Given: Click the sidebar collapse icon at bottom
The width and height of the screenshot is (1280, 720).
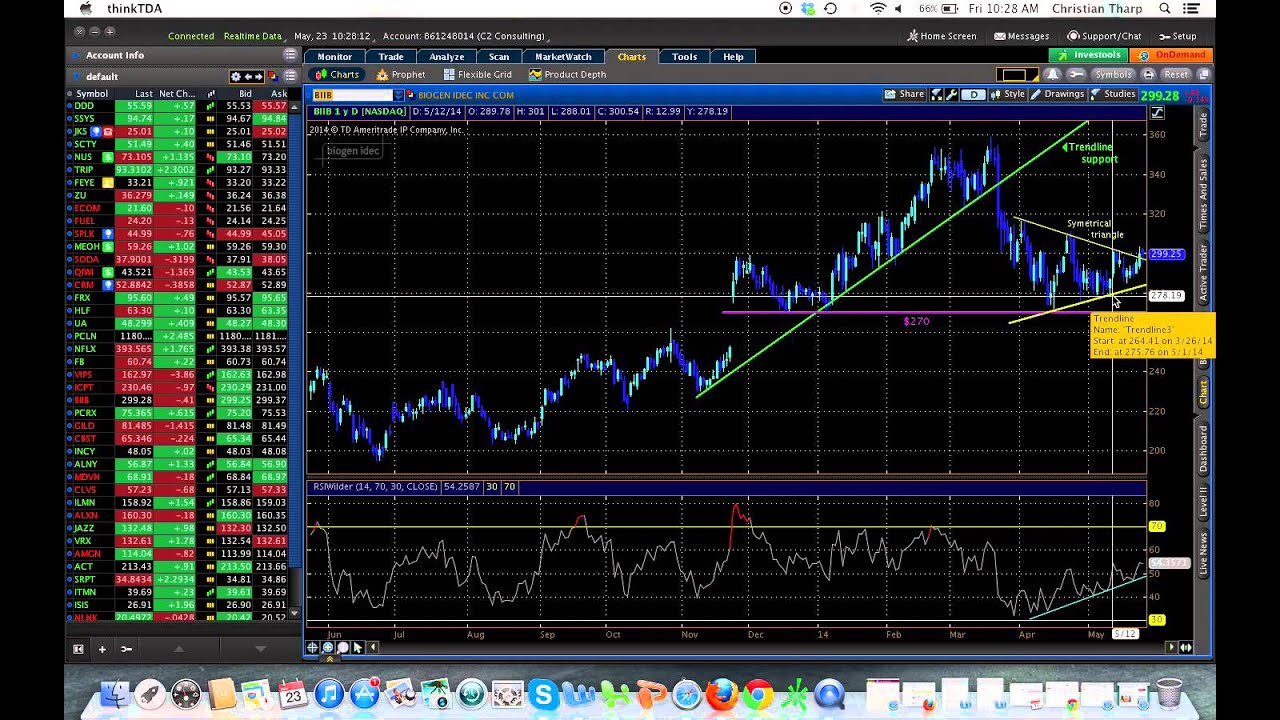Looking at the screenshot, I should tap(78, 649).
